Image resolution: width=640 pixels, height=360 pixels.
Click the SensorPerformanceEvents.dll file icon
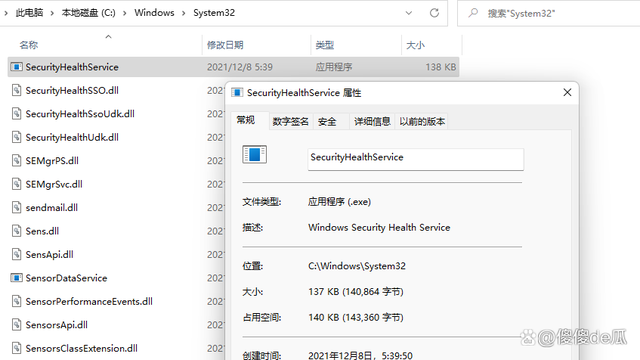(x=16, y=301)
